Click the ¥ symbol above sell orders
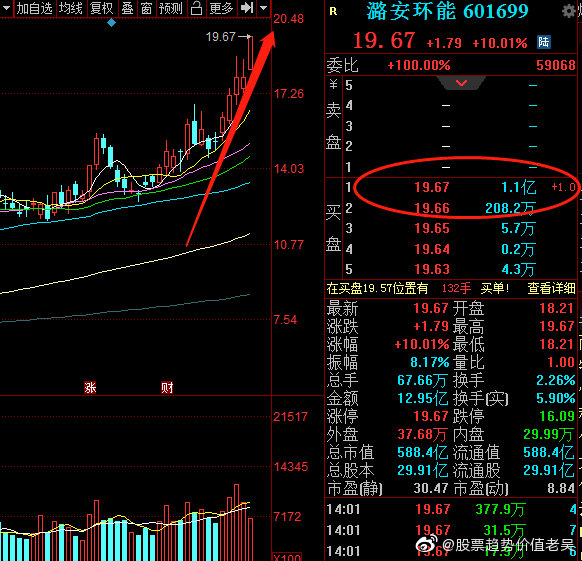The height and width of the screenshot is (561, 582). [x=333, y=85]
